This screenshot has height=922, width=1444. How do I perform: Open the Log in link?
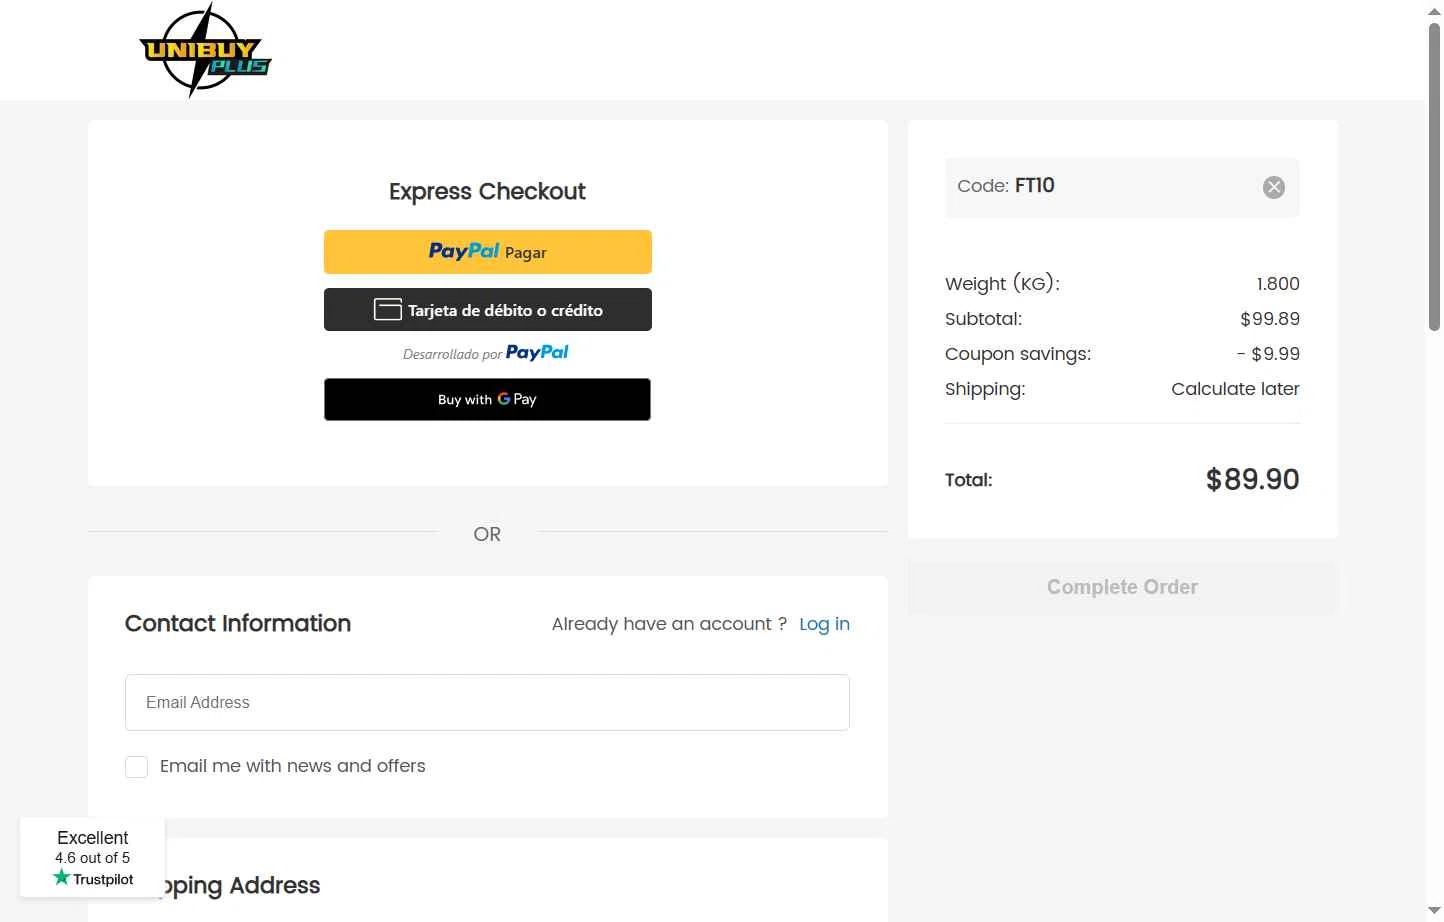tap(824, 624)
